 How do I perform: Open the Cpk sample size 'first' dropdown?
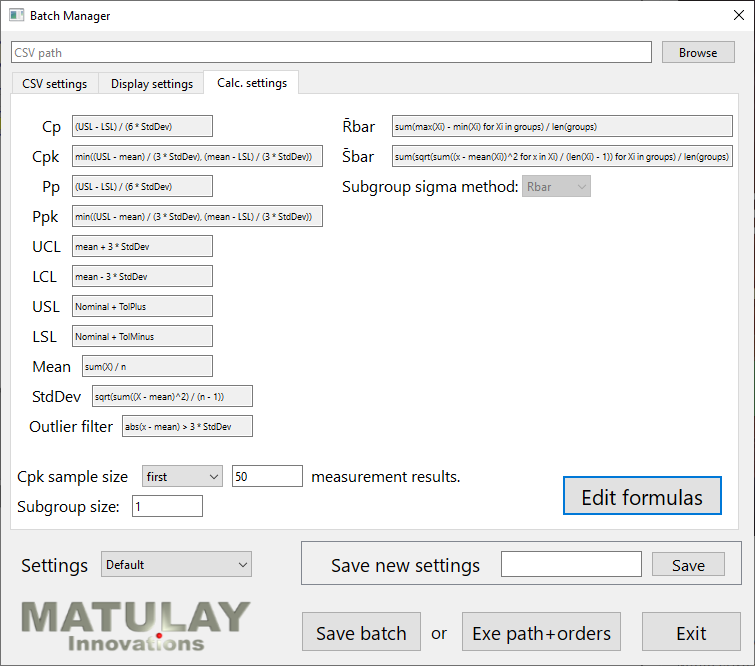point(182,477)
